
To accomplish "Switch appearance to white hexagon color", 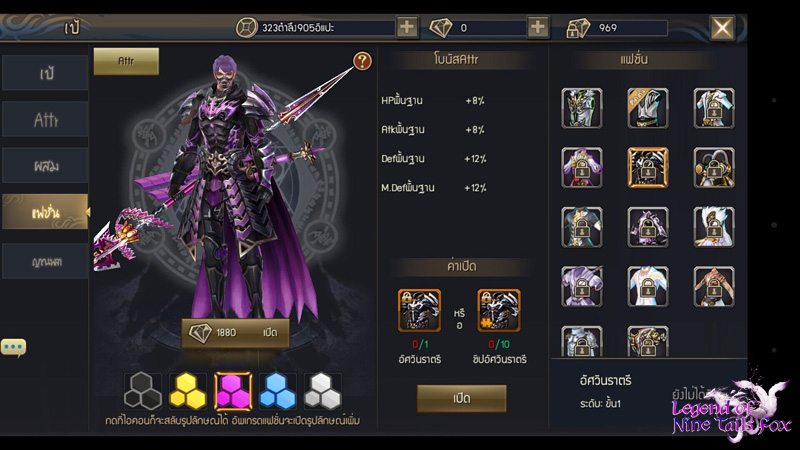I will tap(322, 391).
